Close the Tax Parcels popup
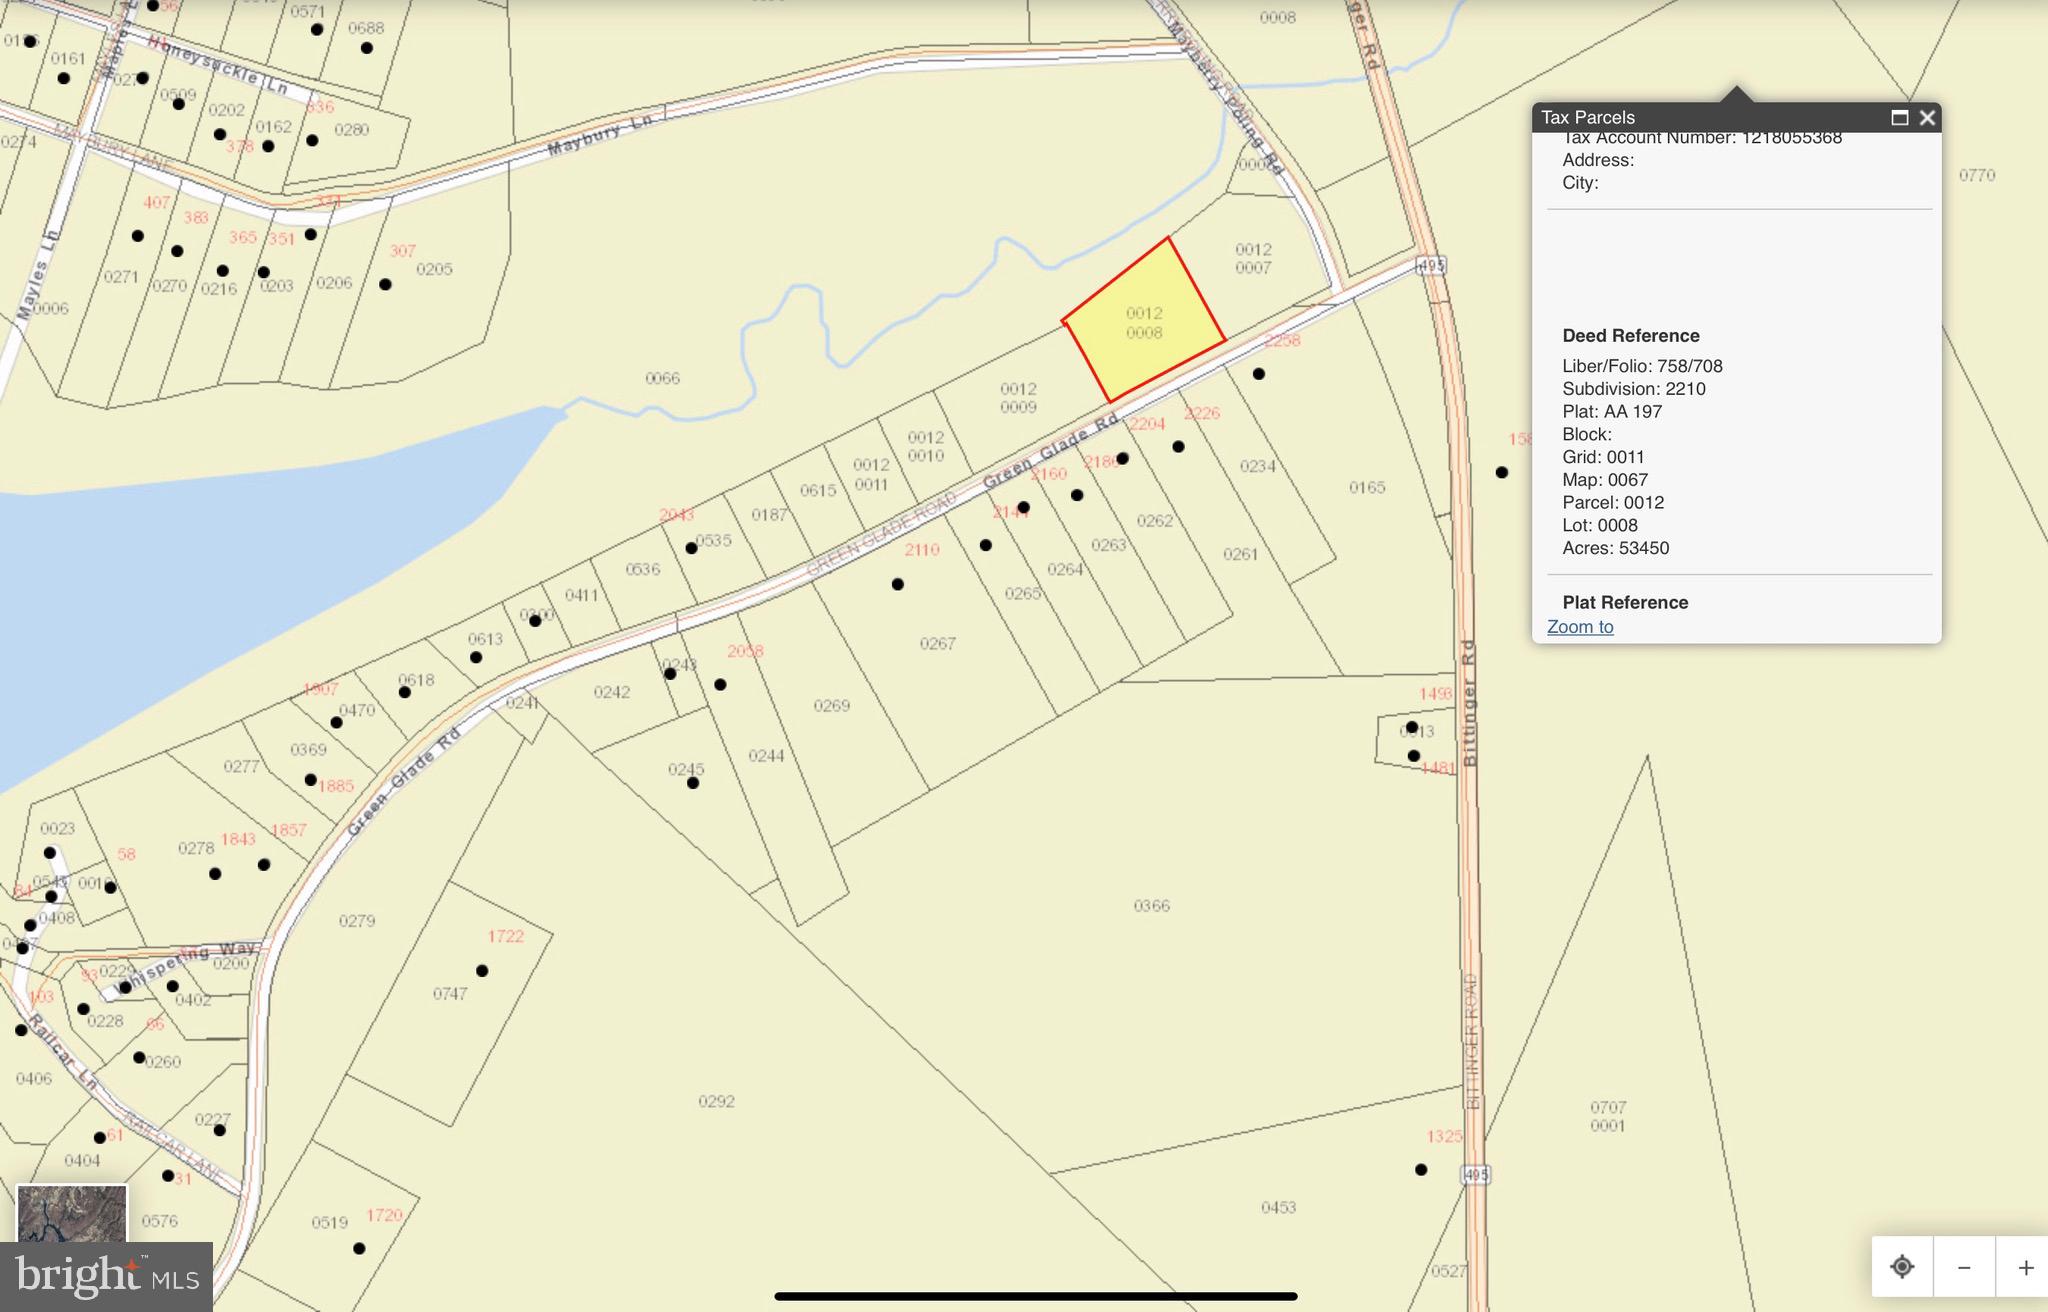 pyautogui.click(x=1926, y=117)
